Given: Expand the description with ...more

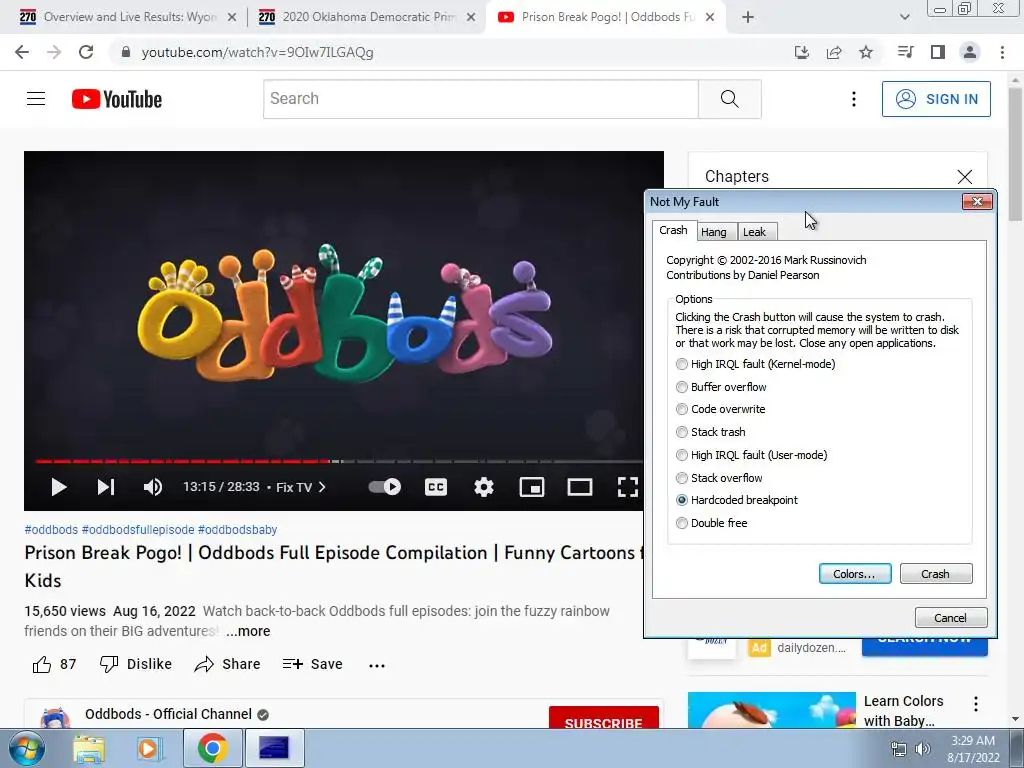Looking at the screenshot, I should click(x=248, y=632).
